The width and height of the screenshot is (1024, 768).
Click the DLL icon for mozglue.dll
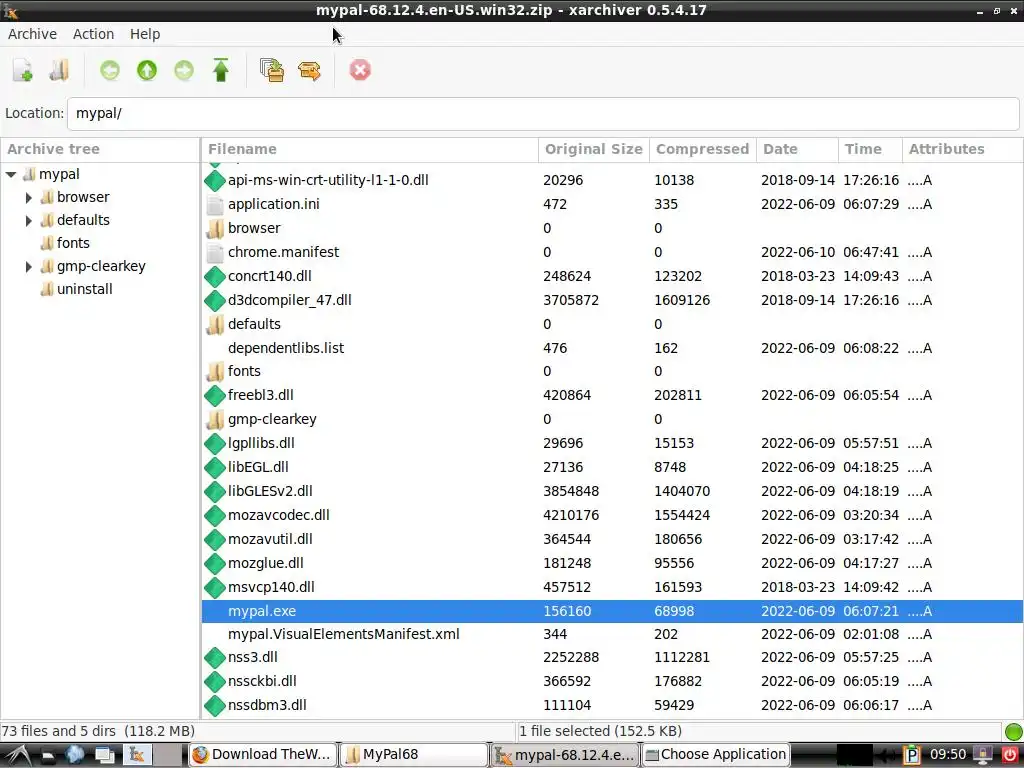tap(215, 564)
